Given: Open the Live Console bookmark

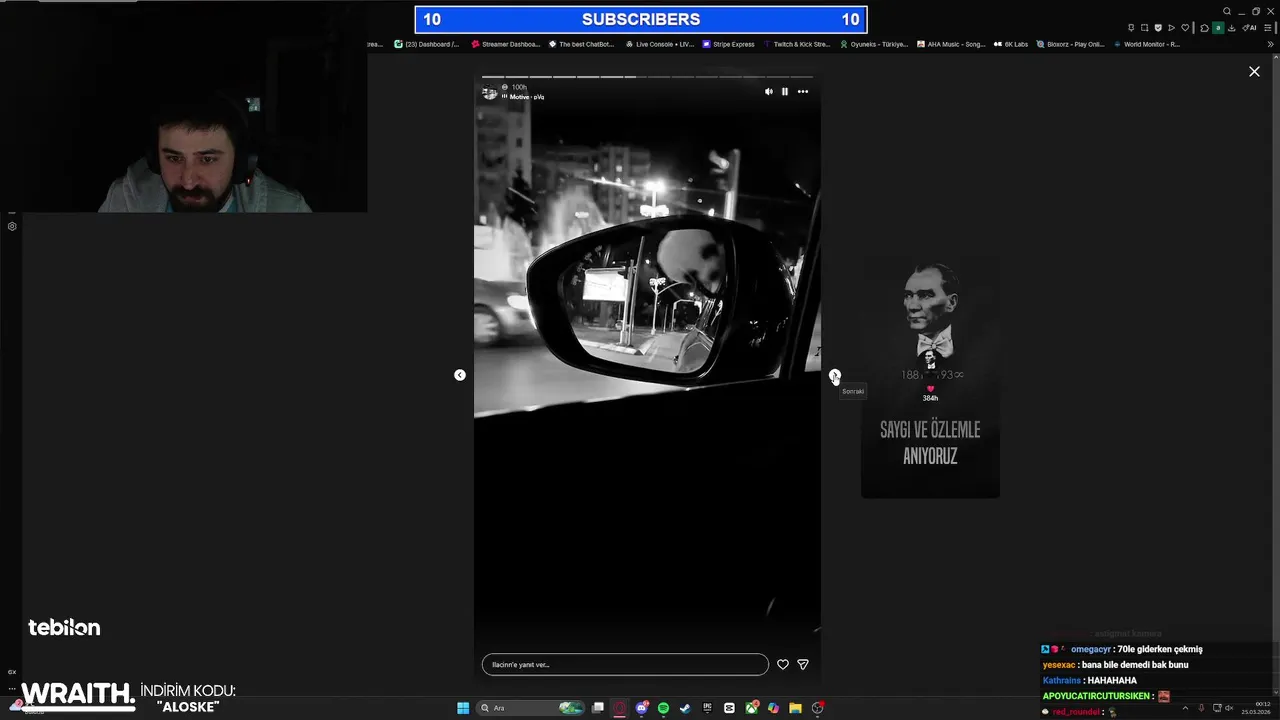Looking at the screenshot, I should 659,44.
